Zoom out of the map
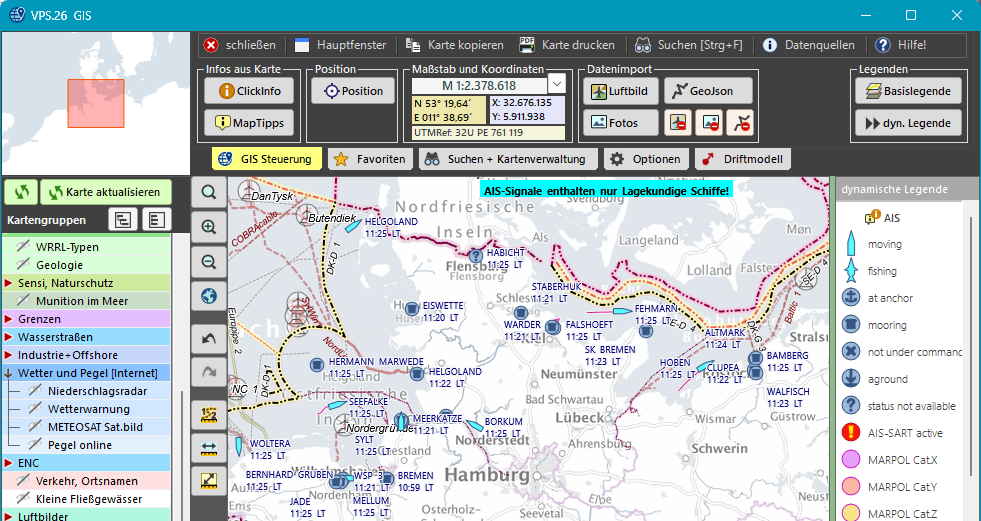 pos(209,261)
